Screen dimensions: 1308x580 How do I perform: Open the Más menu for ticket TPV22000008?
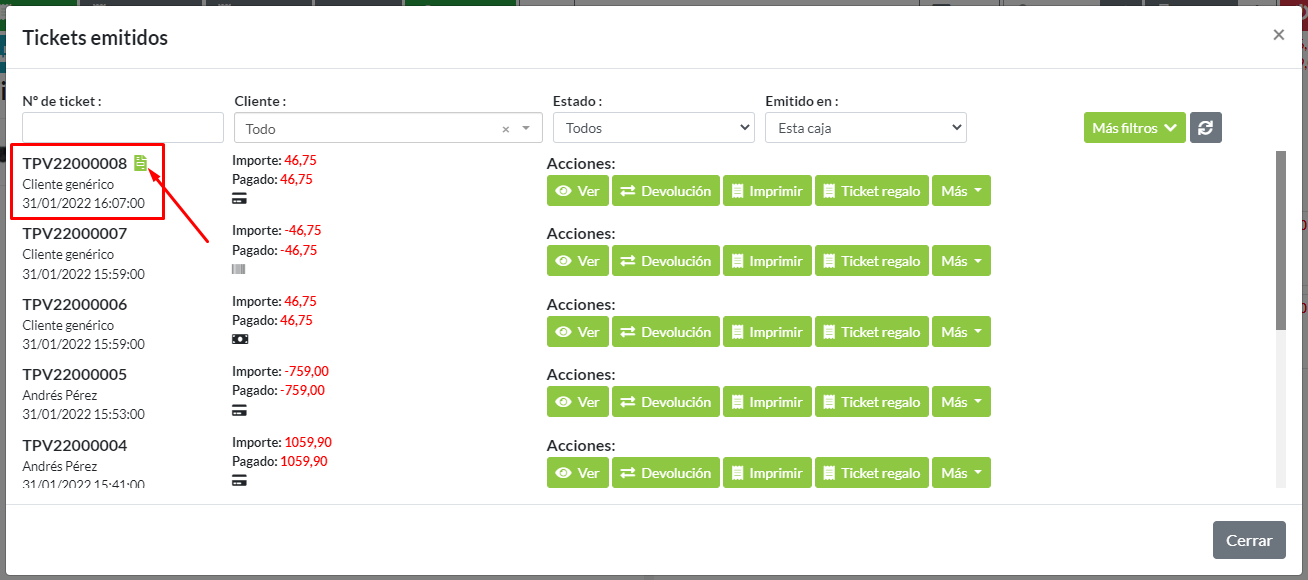961,191
